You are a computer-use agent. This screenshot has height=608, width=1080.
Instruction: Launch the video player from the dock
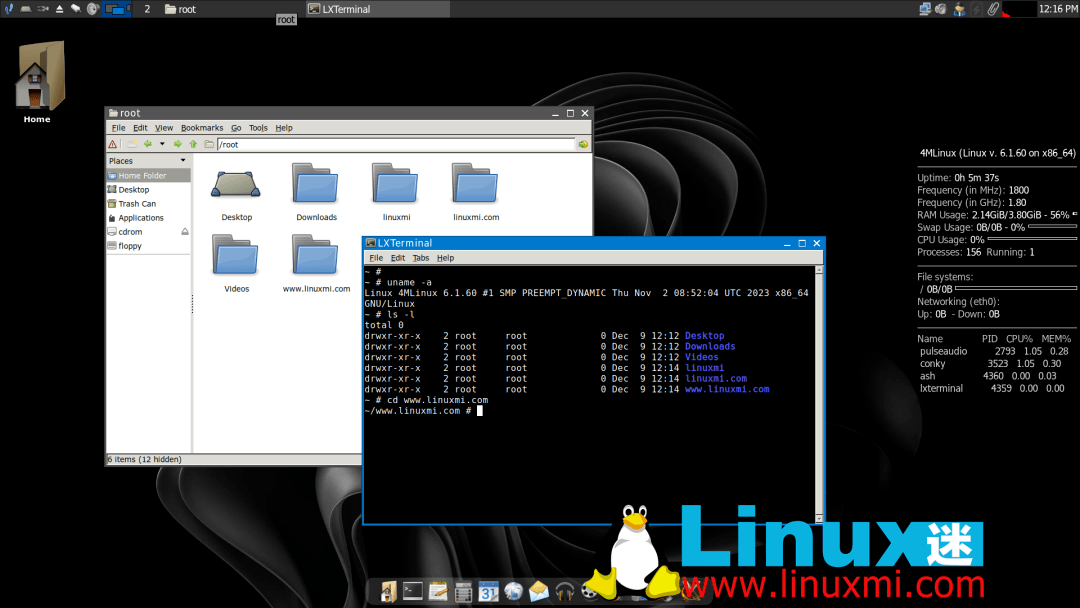[x=589, y=591]
